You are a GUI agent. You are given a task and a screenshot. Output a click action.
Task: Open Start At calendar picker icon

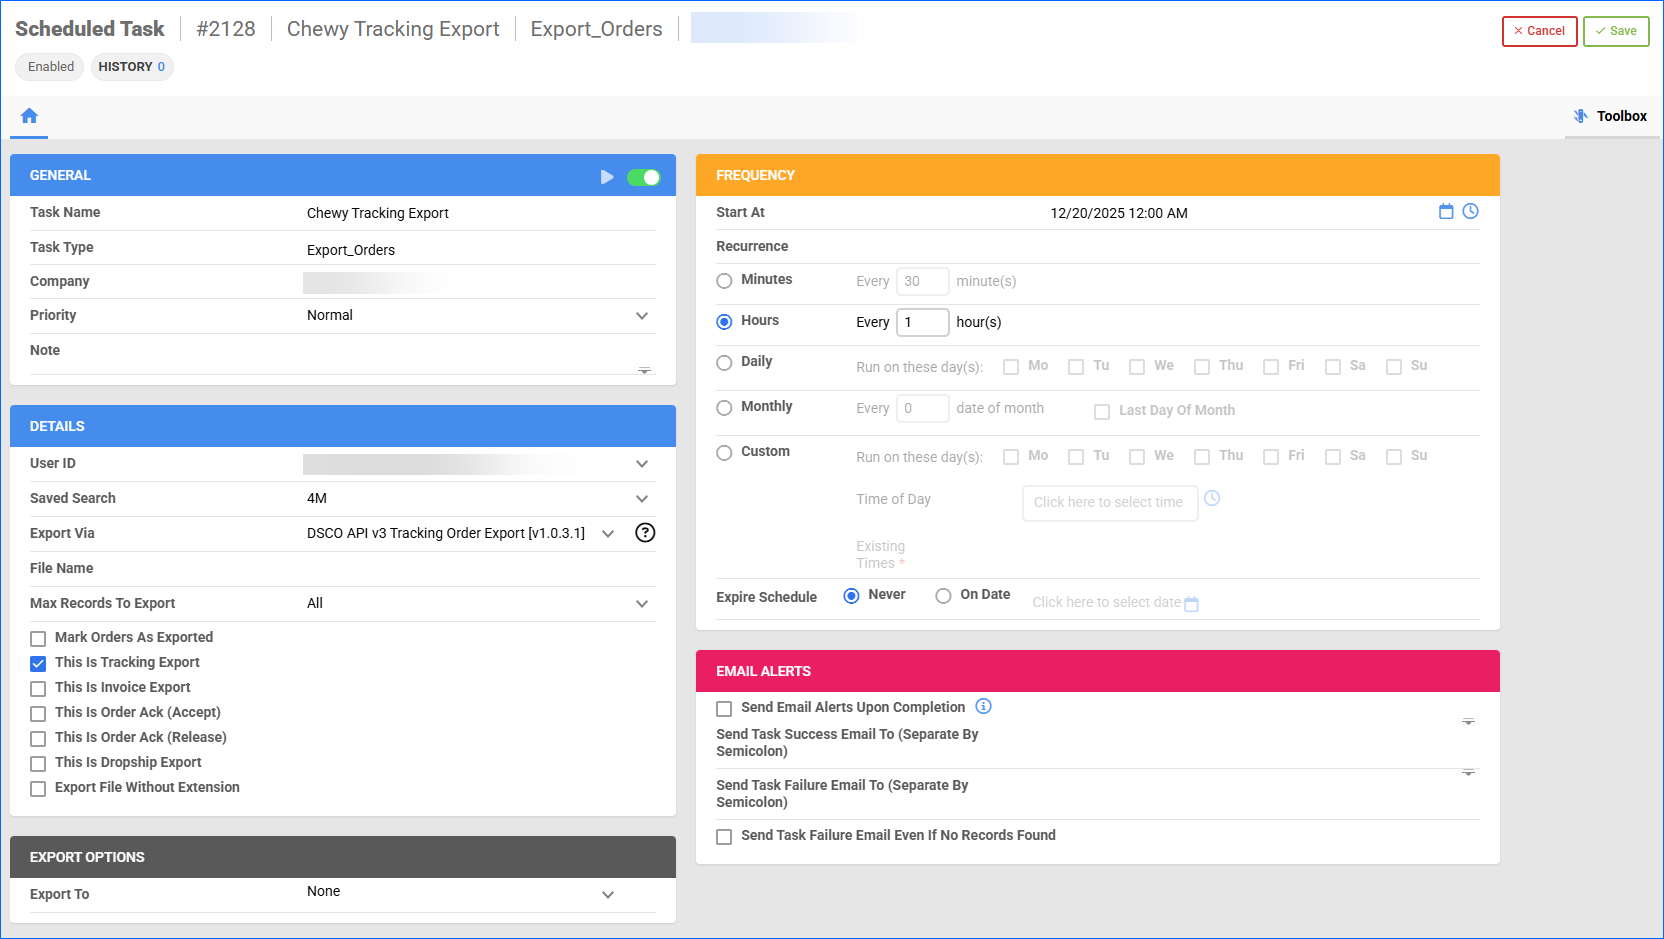1445,211
